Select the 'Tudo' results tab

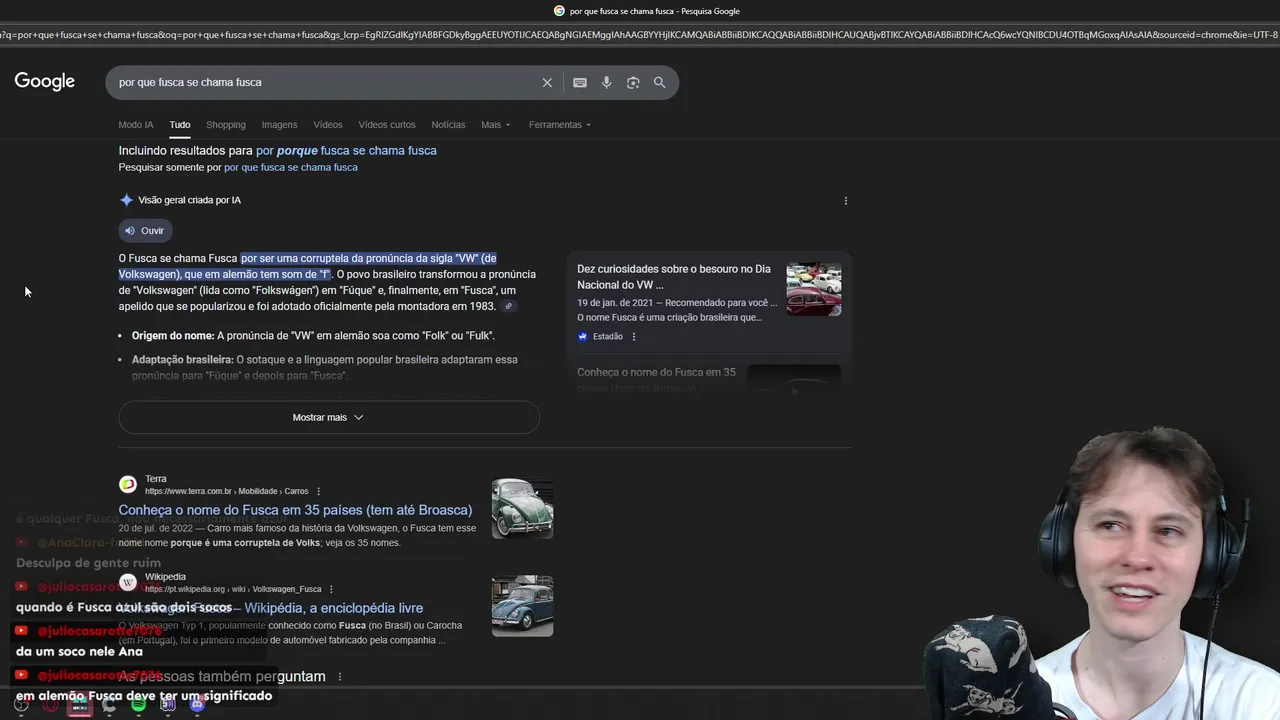pos(180,125)
